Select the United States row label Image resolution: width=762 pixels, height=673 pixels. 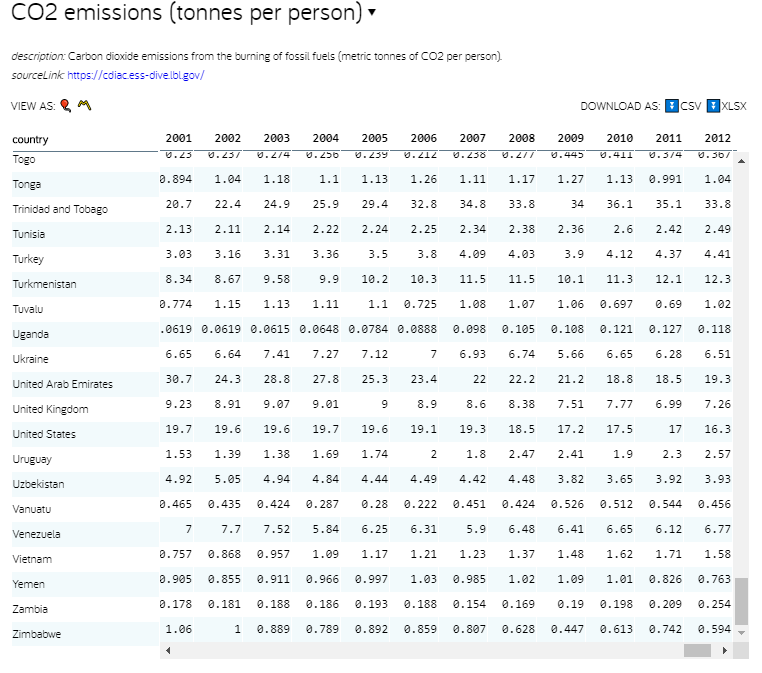(x=43, y=434)
